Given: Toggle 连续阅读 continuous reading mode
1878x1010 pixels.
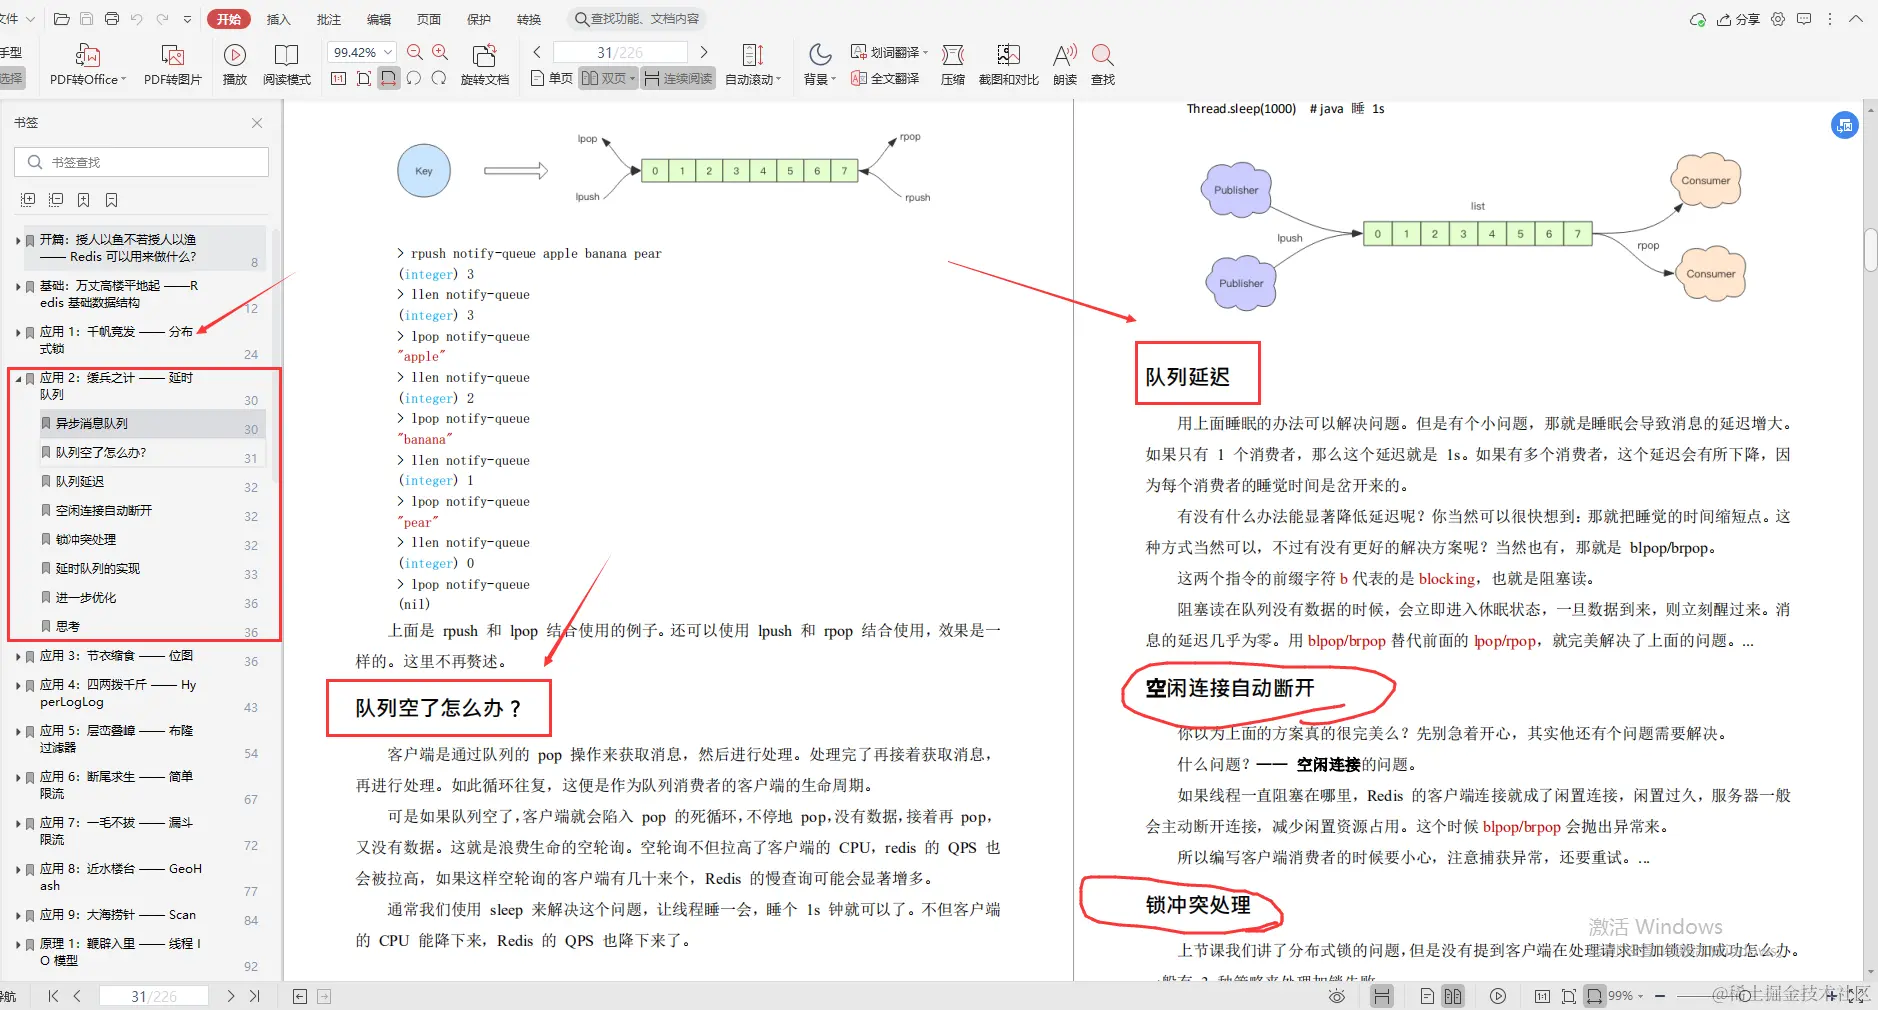Looking at the screenshot, I should pyautogui.click(x=678, y=79).
